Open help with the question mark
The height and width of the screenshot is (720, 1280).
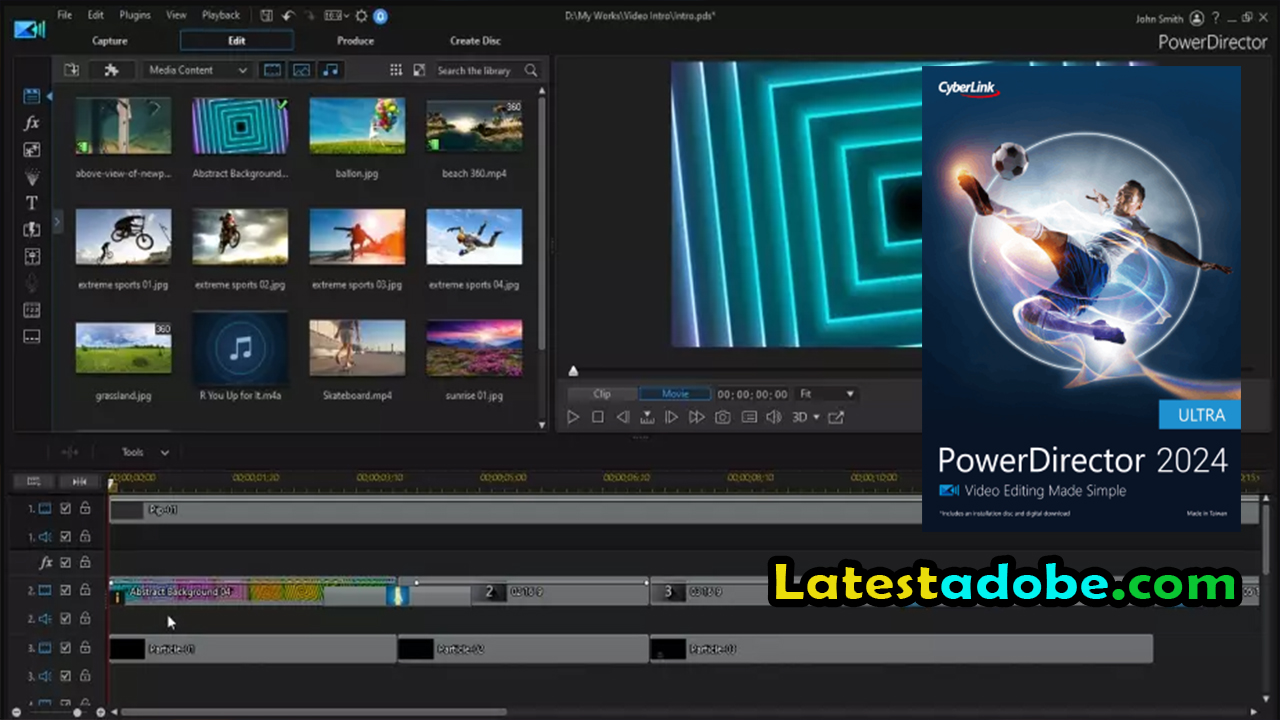coord(1216,18)
